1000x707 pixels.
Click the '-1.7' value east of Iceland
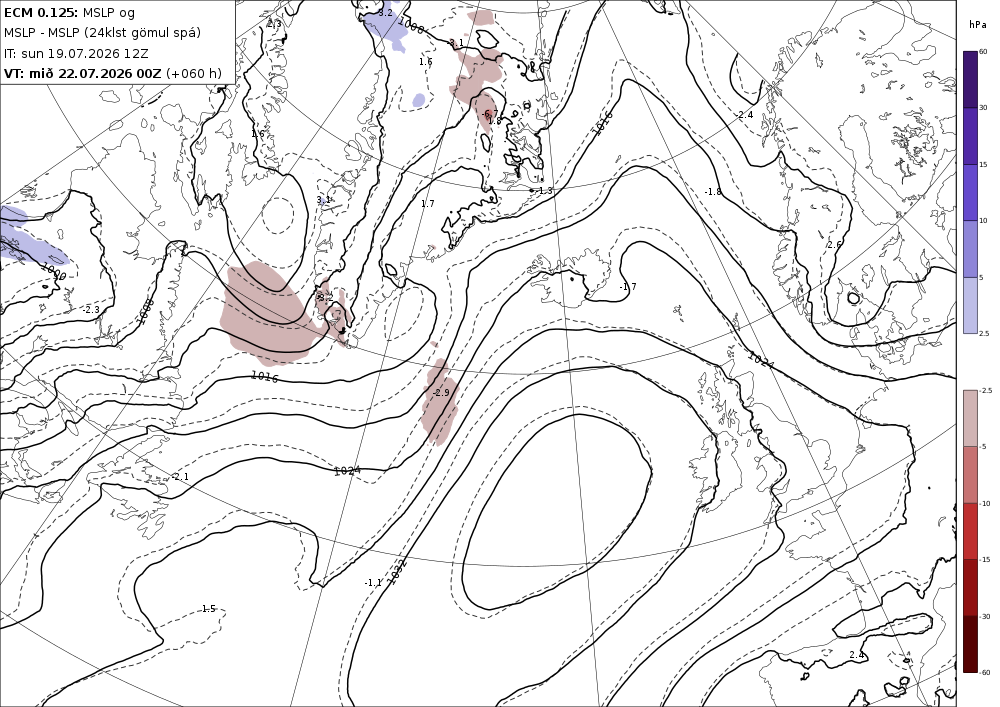coord(628,287)
